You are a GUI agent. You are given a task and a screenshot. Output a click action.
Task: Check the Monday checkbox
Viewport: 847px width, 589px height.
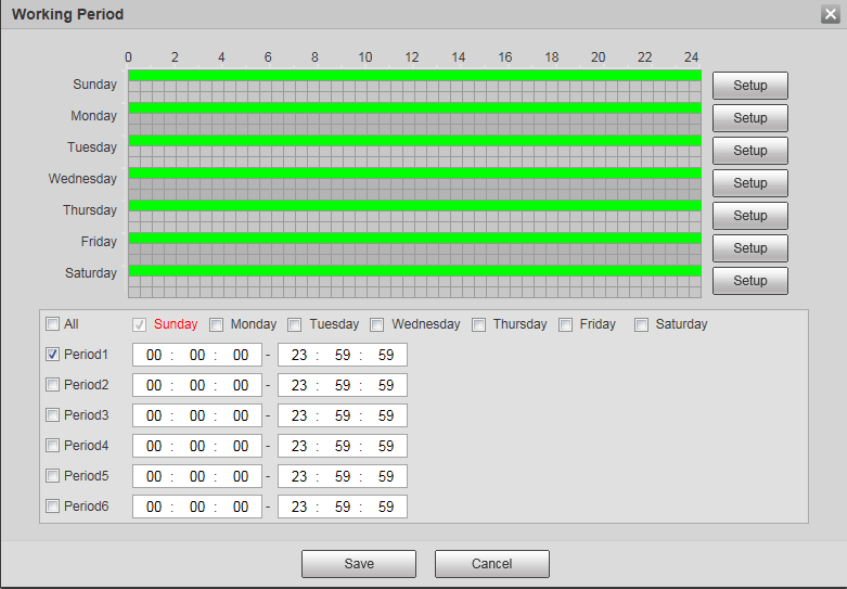[216, 325]
